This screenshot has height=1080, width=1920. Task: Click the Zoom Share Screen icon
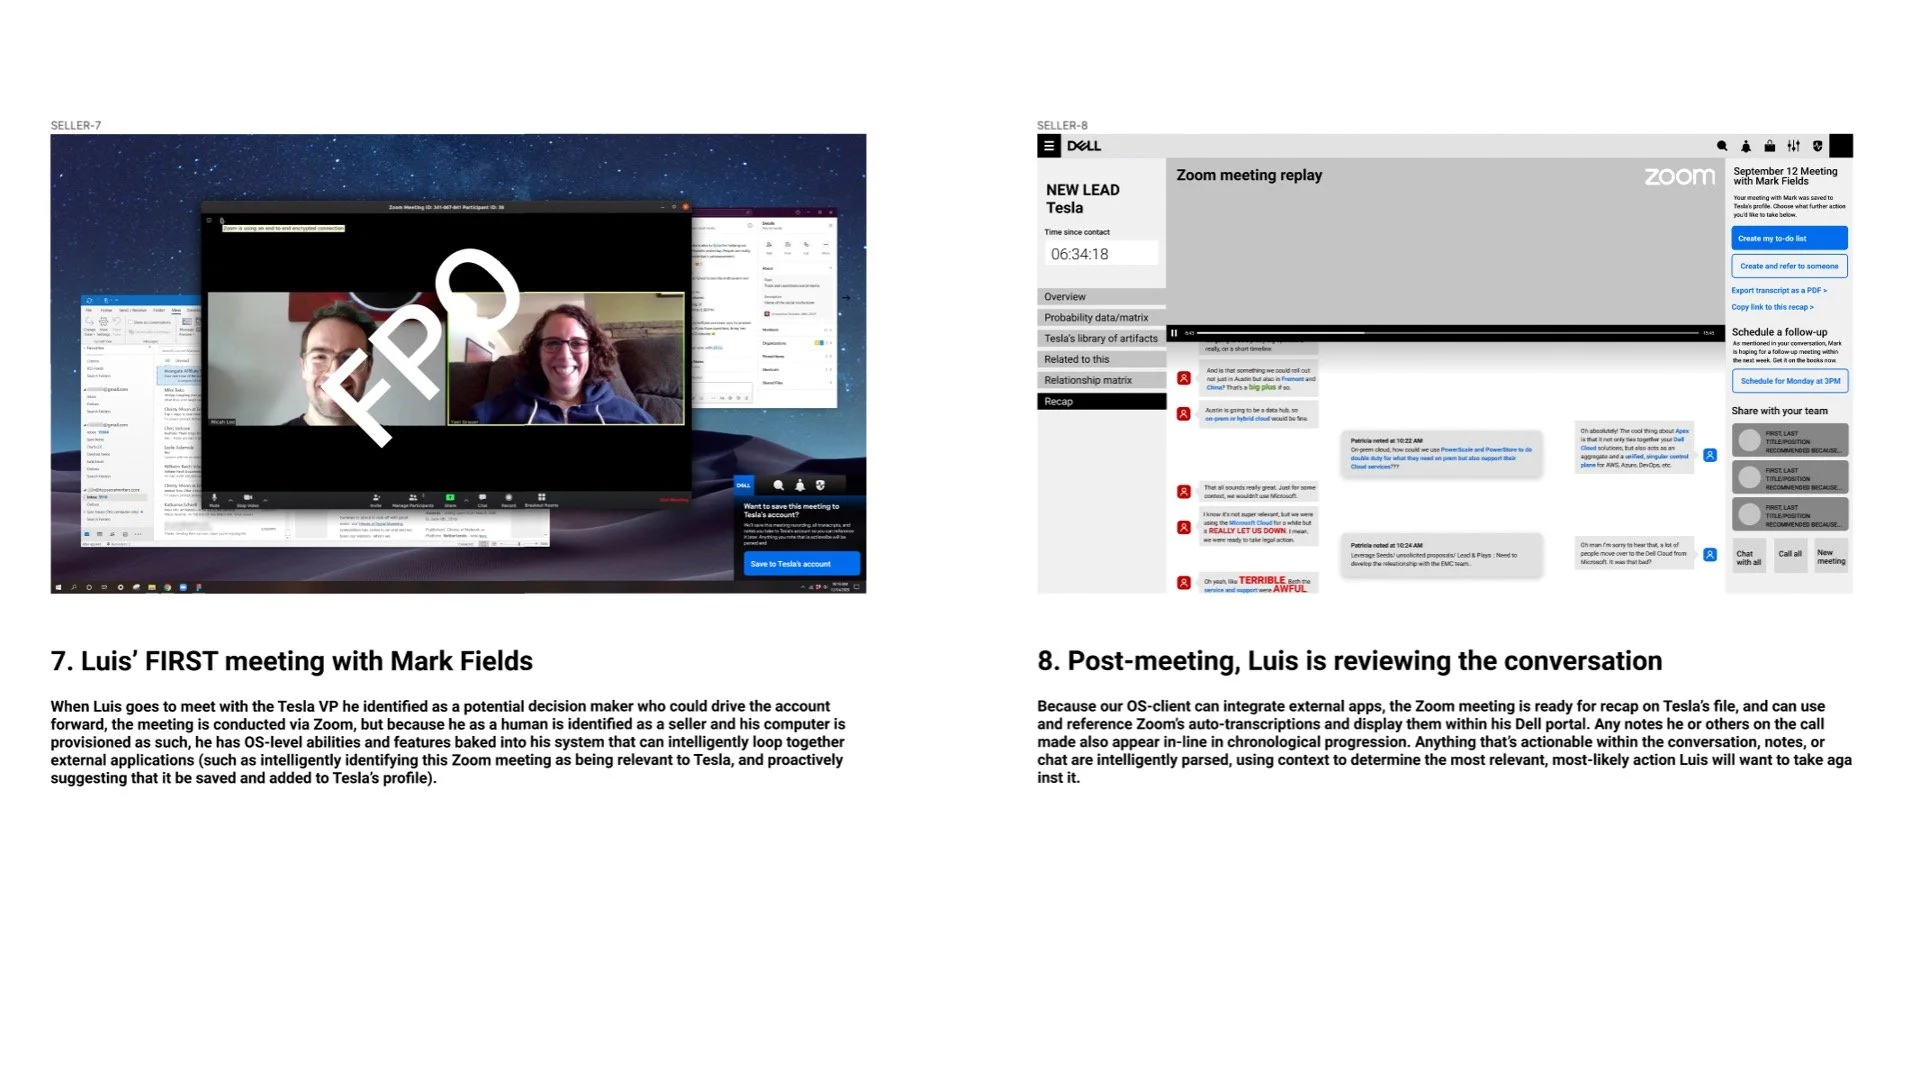point(450,499)
